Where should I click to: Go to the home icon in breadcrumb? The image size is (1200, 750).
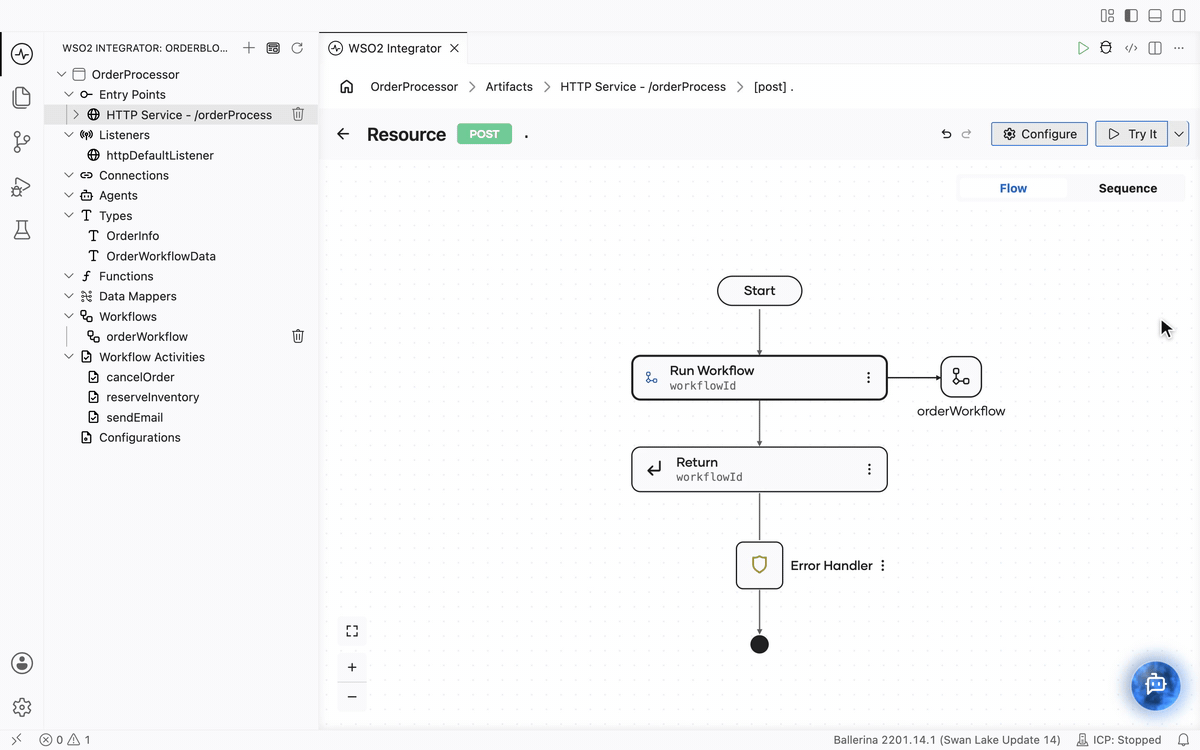coord(347,87)
